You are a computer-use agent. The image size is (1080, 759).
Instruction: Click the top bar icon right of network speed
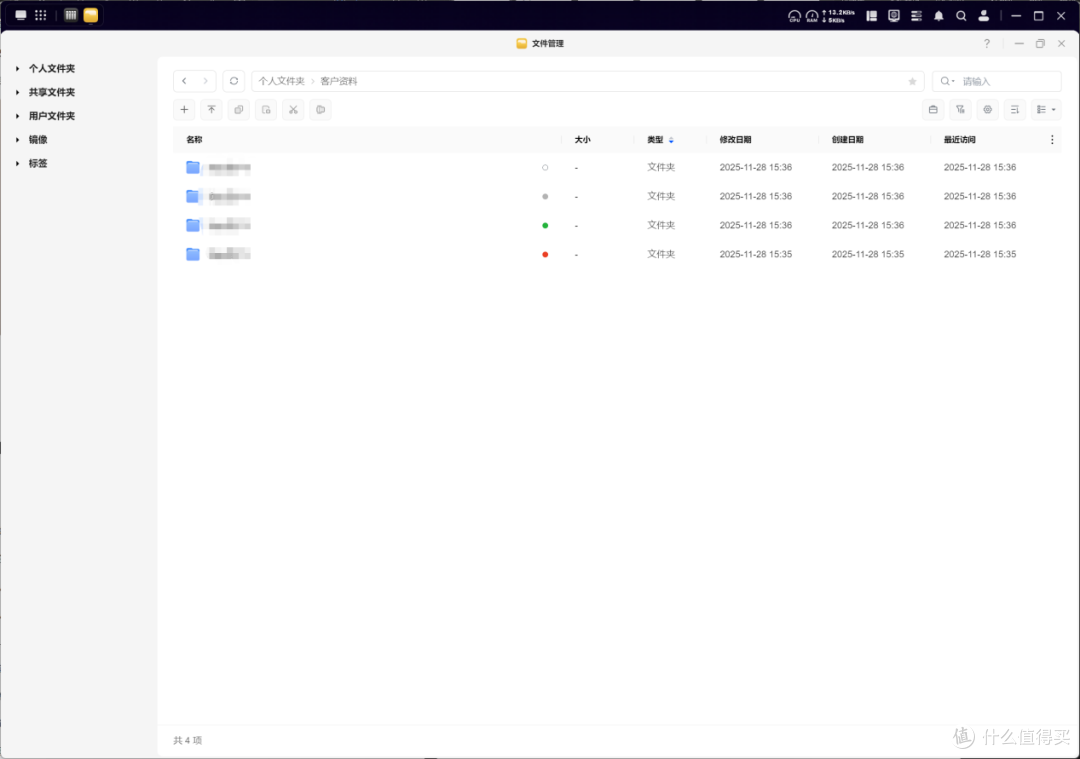871,15
